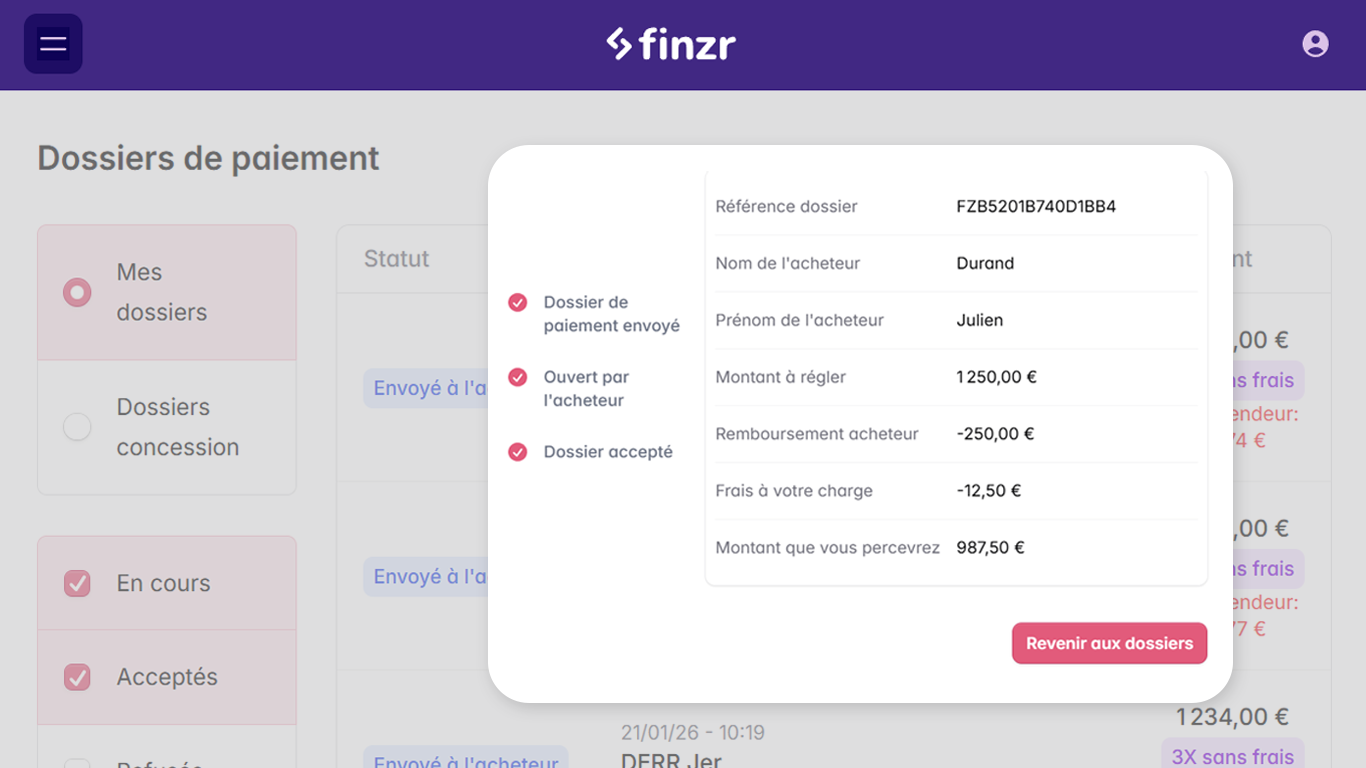Toggle the 'En cours' filter checkbox
This screenshot has width=1366, height=768.
(77, 583)
